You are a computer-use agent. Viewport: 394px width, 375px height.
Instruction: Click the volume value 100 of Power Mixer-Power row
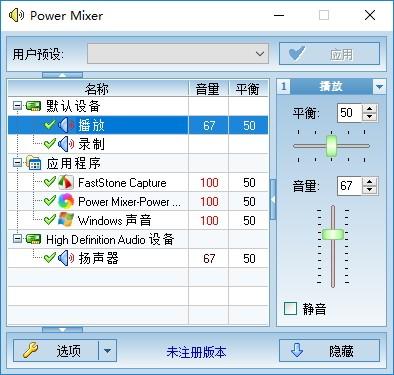click(x=209, y=202)
